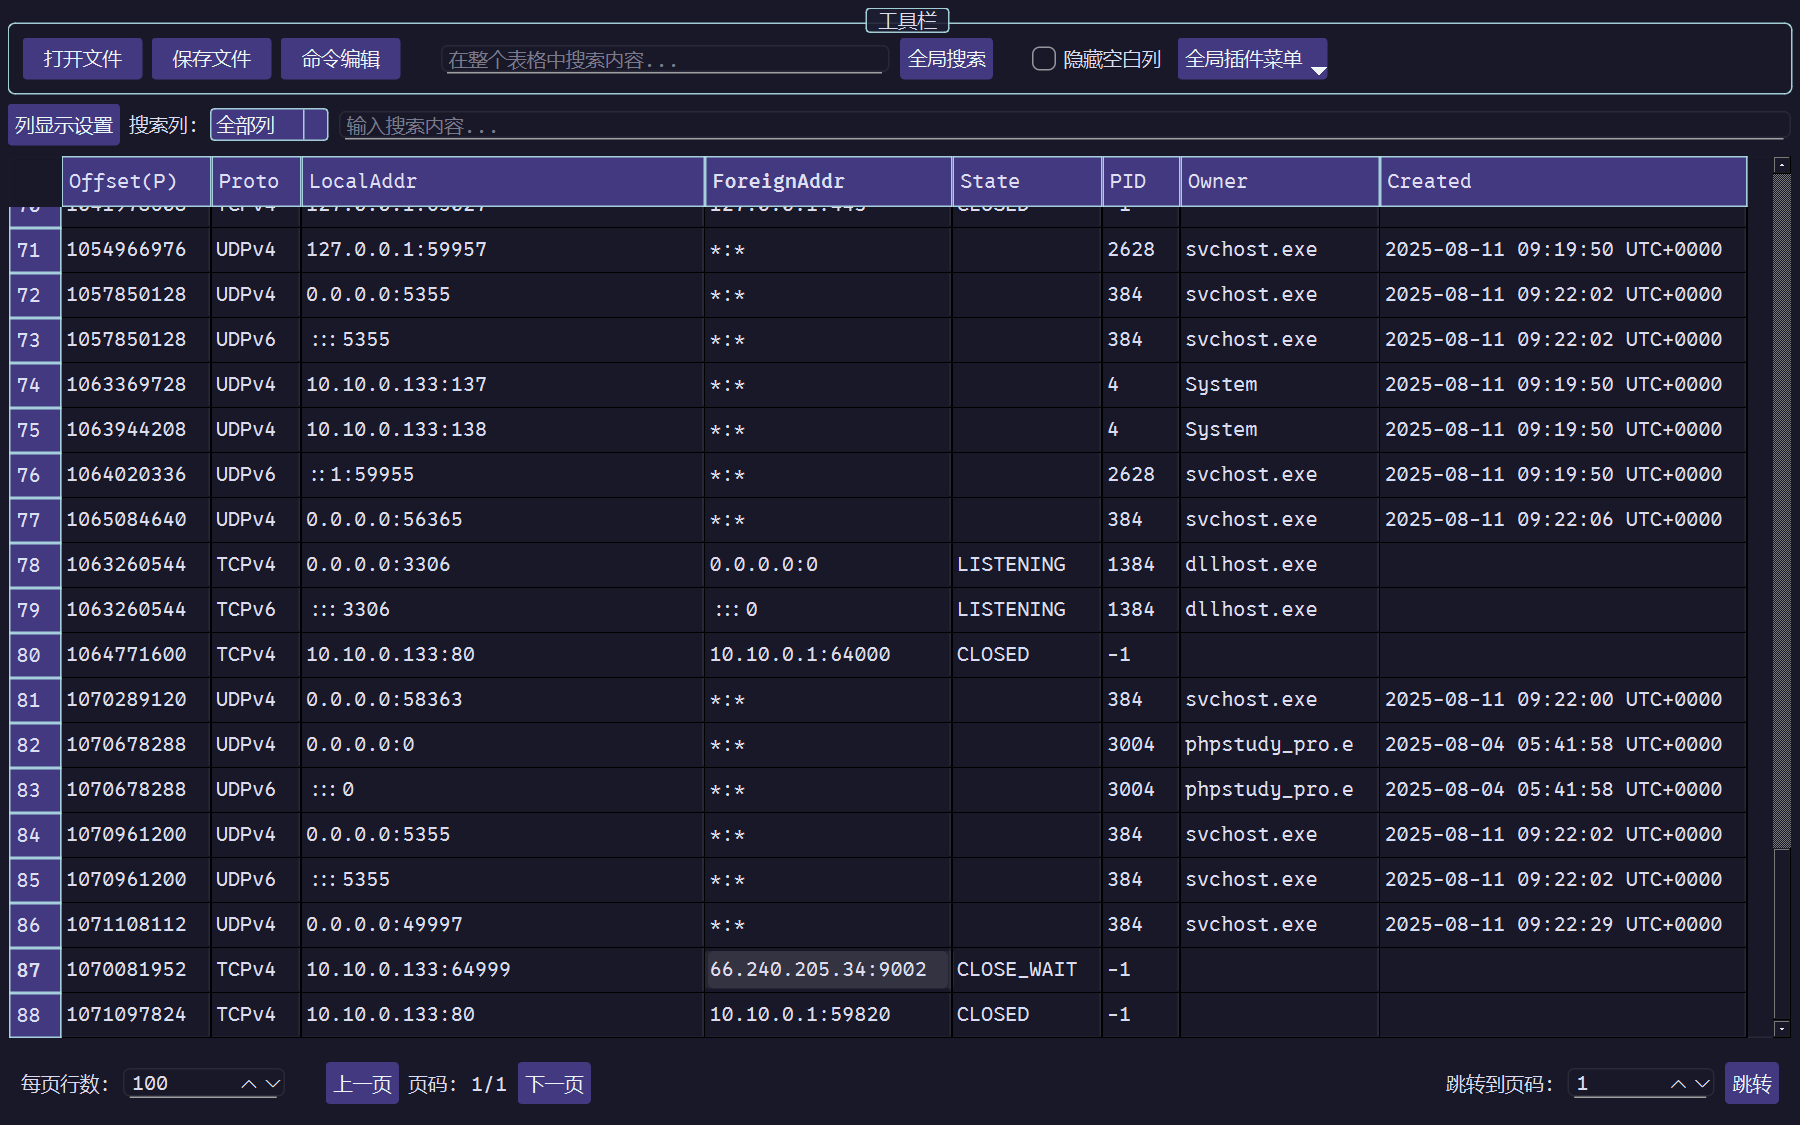This screenshot has width=1800, height=1125.
Task: Open the 列显示设置 column display settings
Action: [64, 125]
